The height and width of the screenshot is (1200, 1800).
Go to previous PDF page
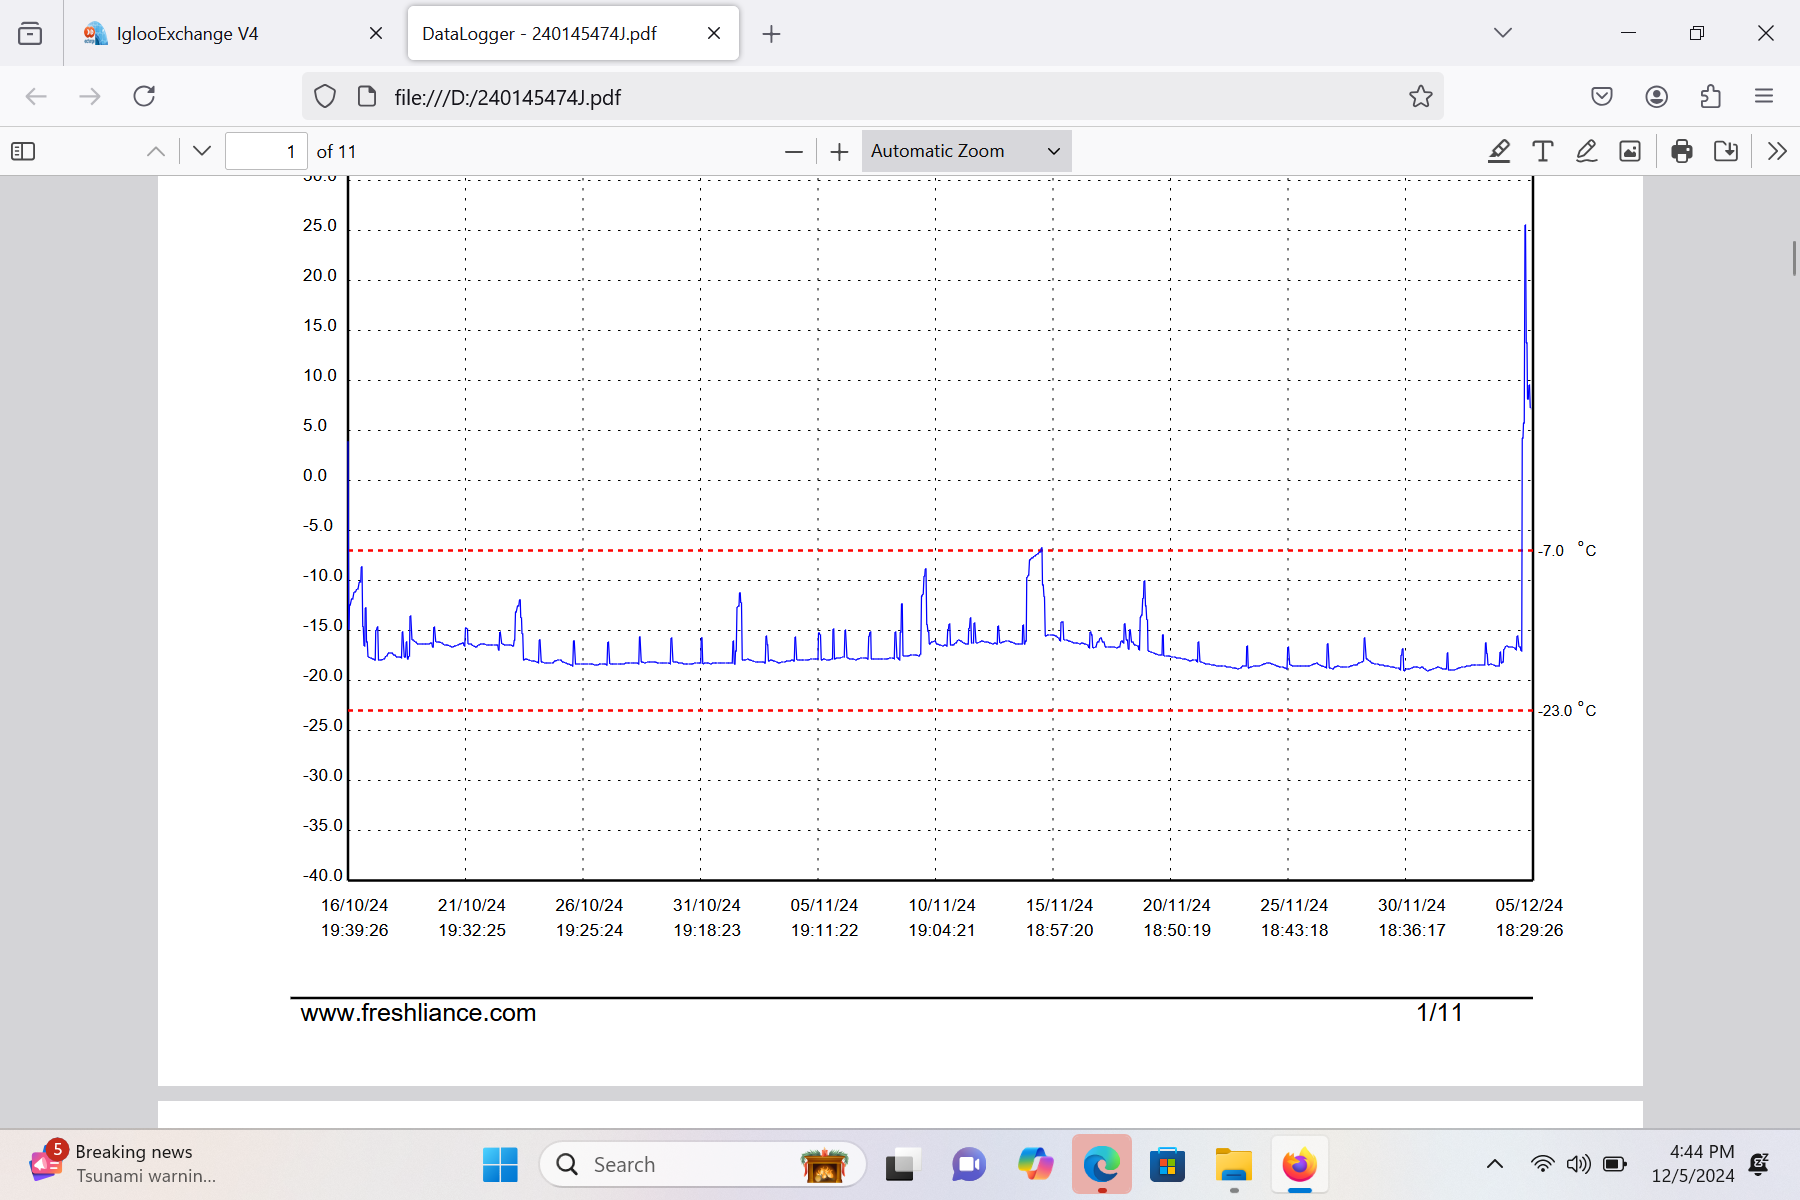[x=156, y=151]
